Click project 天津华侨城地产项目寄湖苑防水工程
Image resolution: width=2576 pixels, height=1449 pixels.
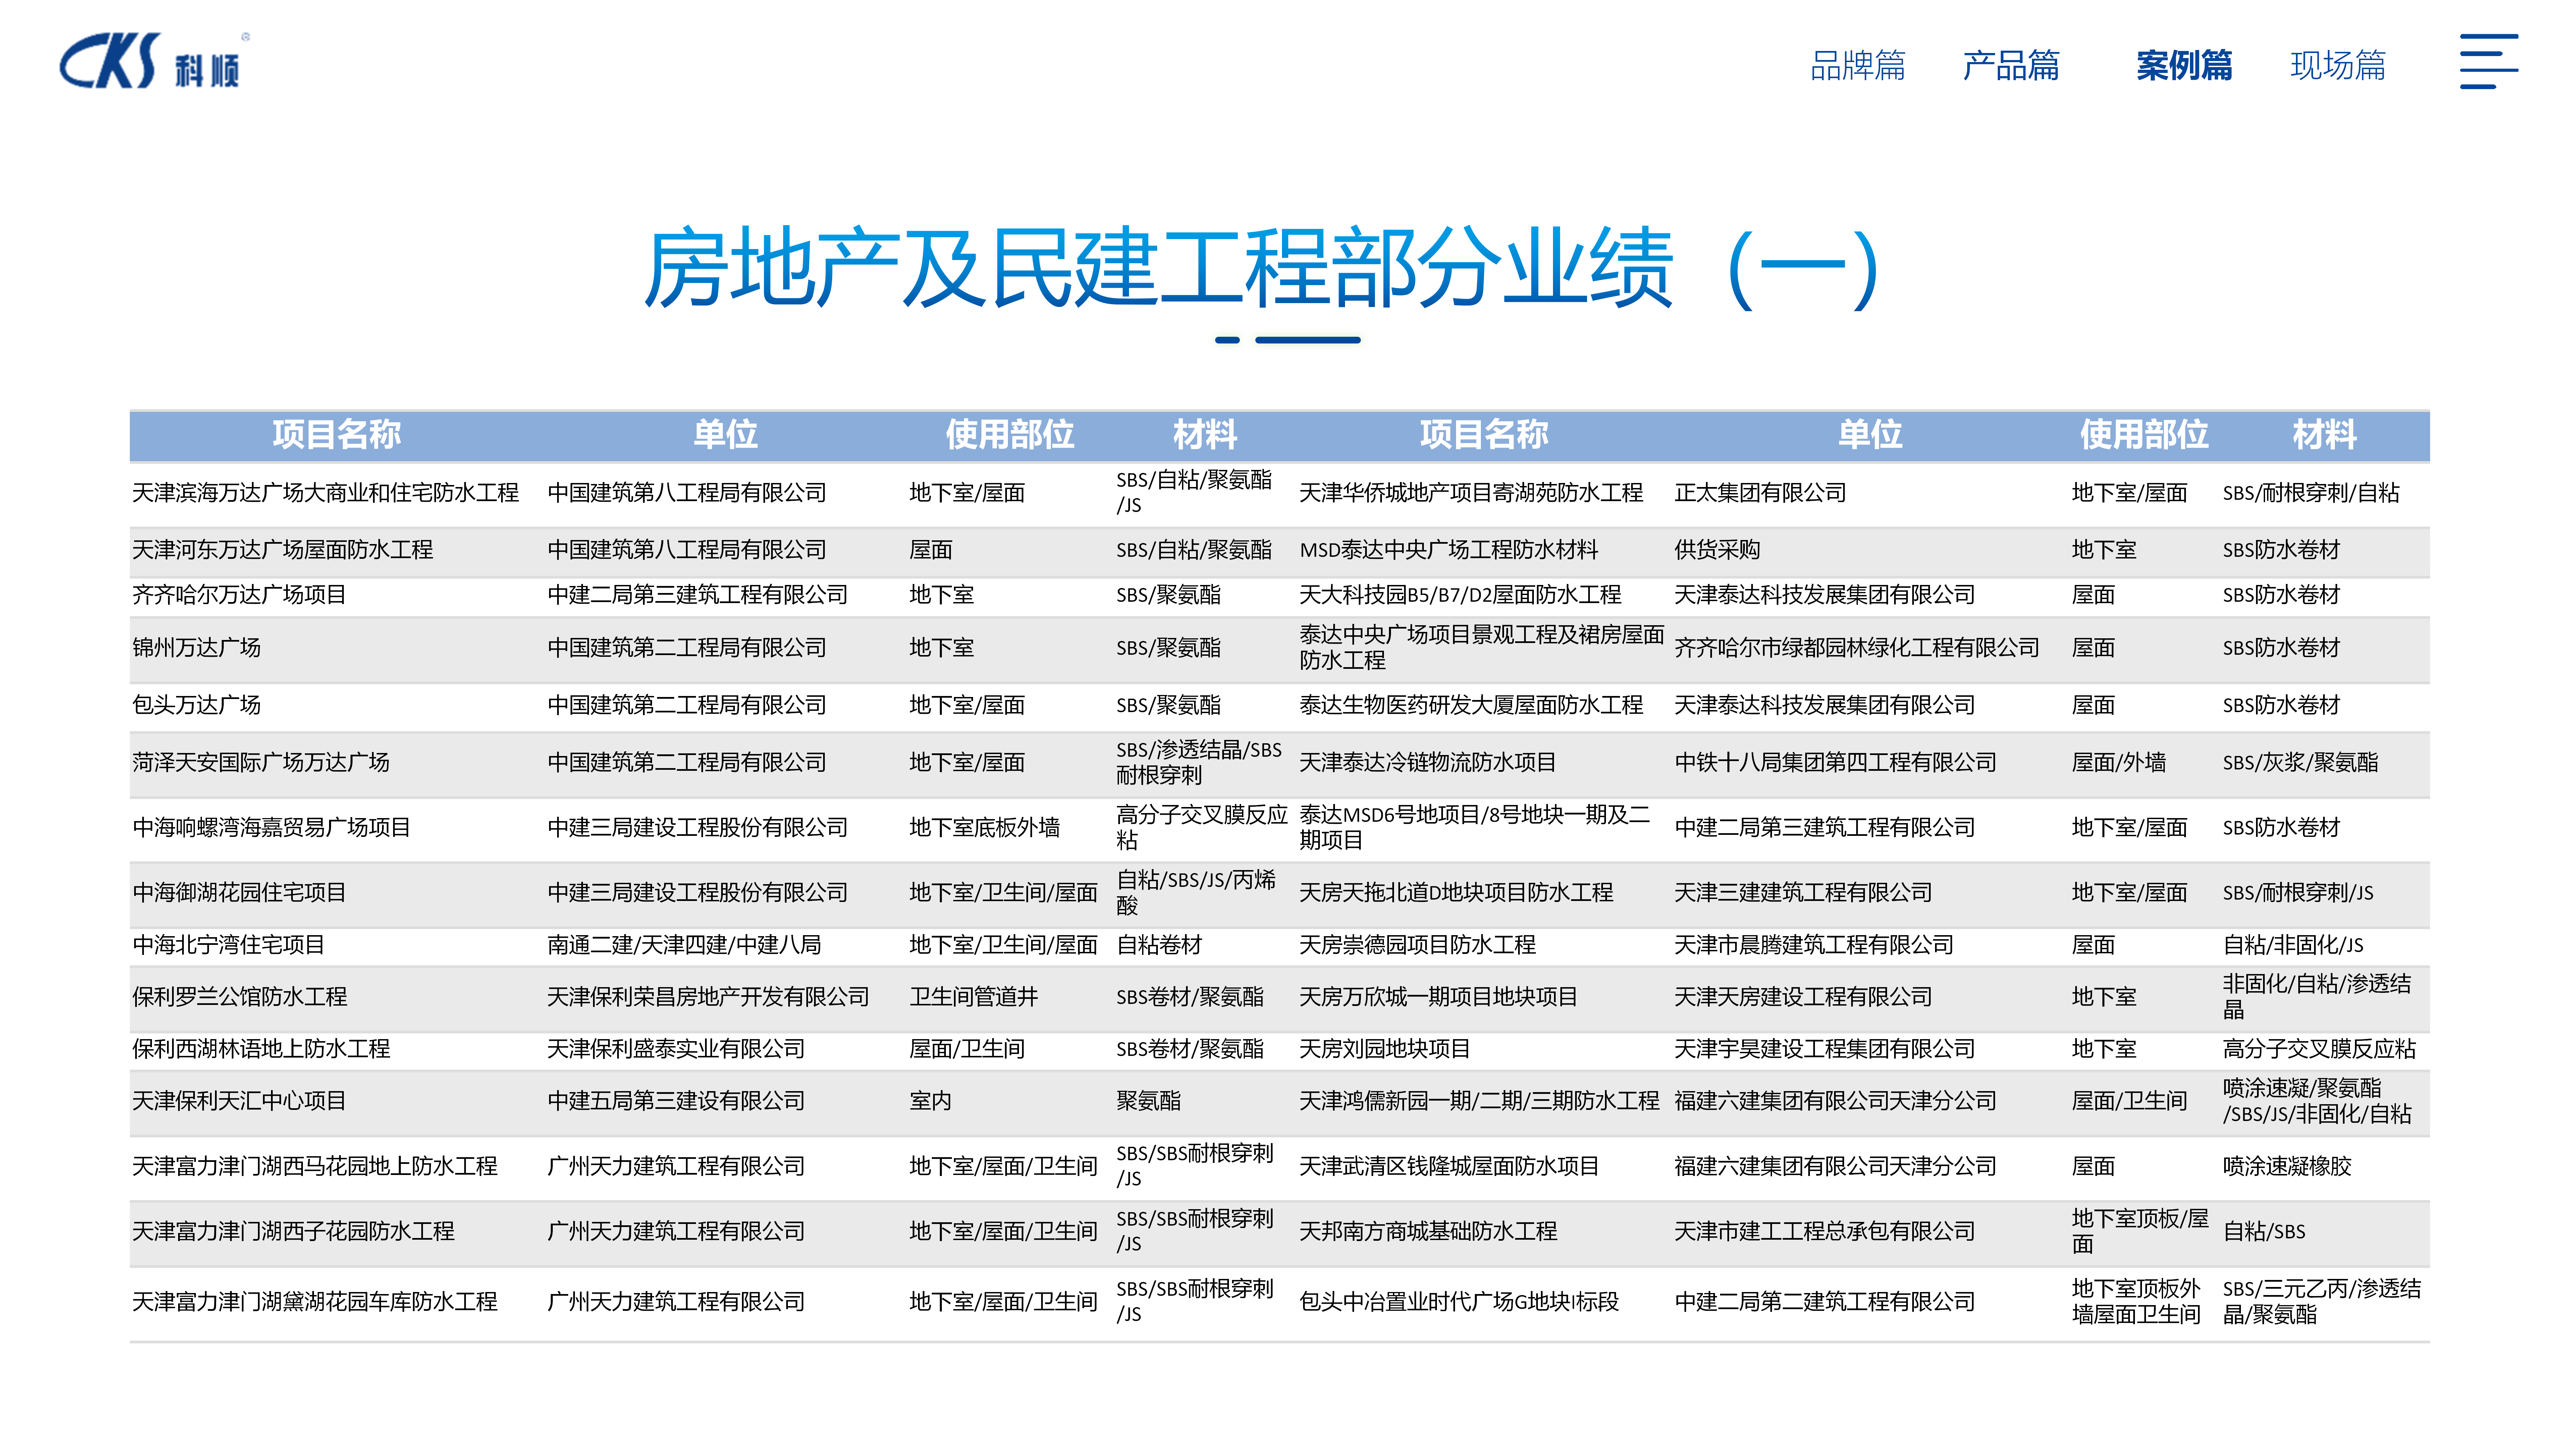point(1471,493)
